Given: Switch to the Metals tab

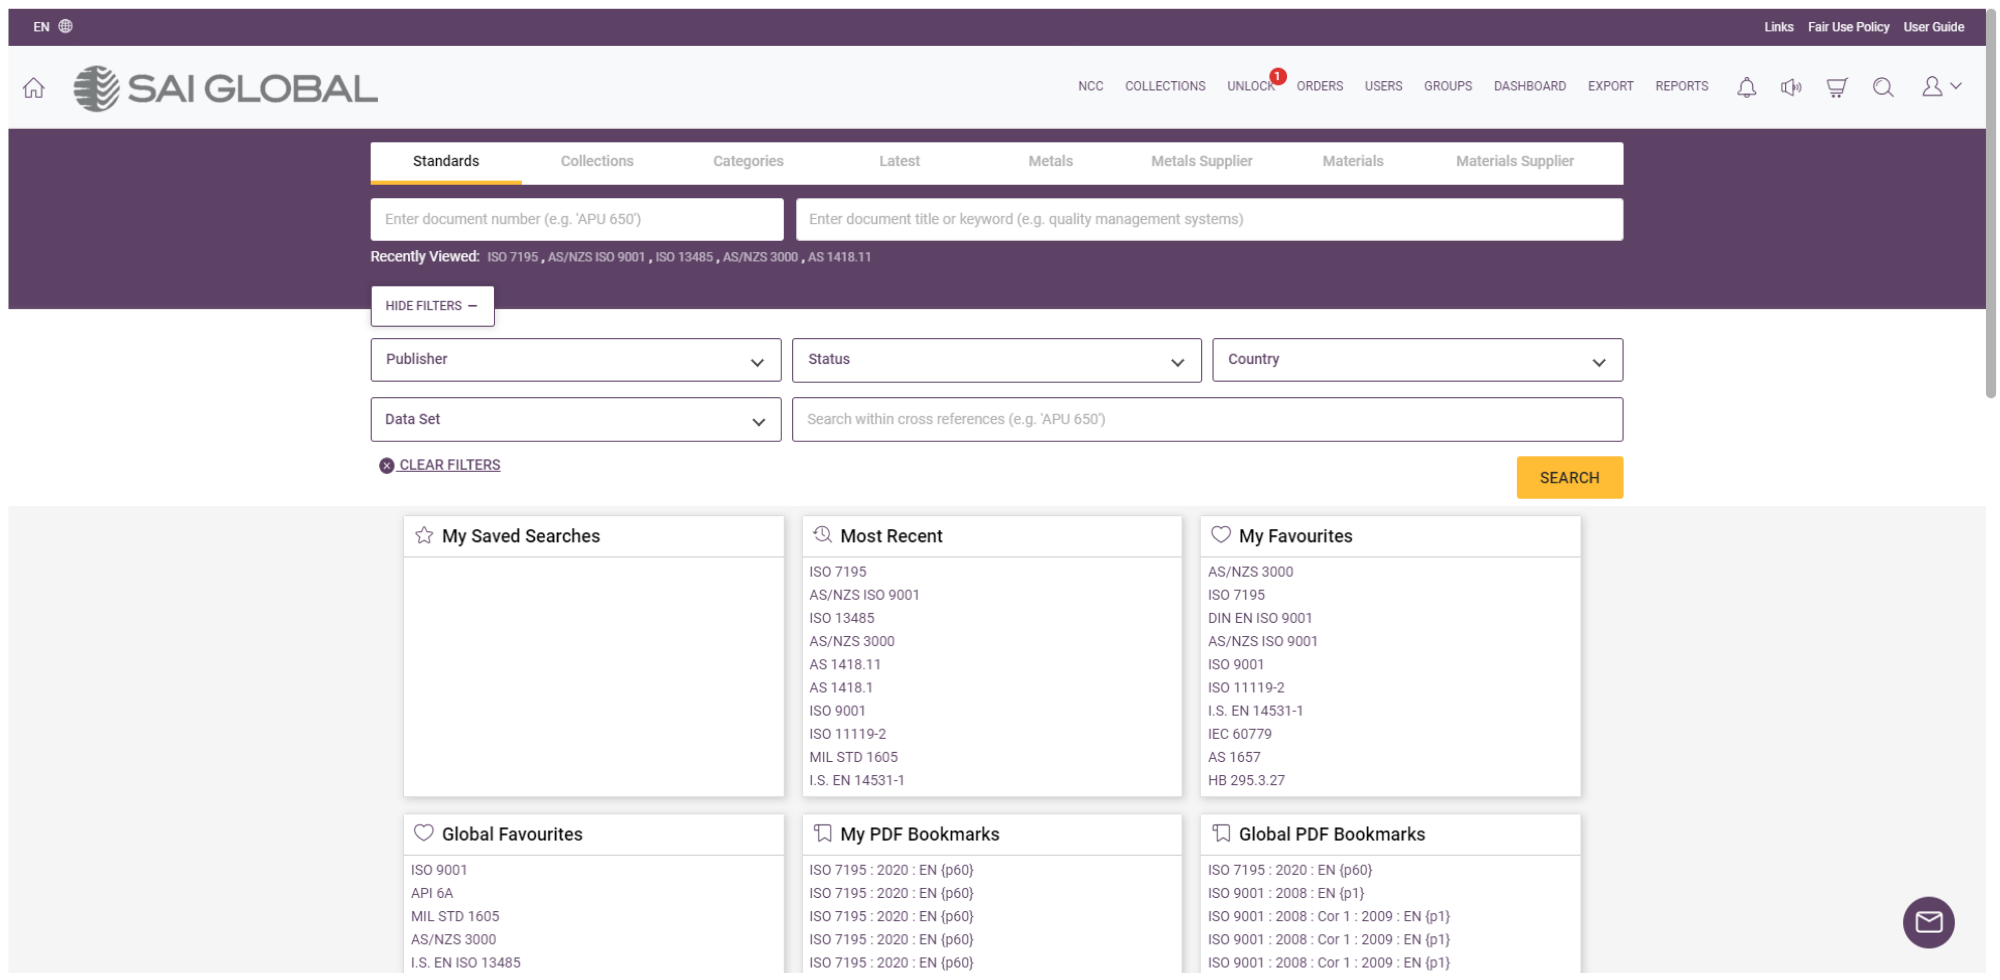Looking at the screenshot, I should click(x=1050, y=162).
